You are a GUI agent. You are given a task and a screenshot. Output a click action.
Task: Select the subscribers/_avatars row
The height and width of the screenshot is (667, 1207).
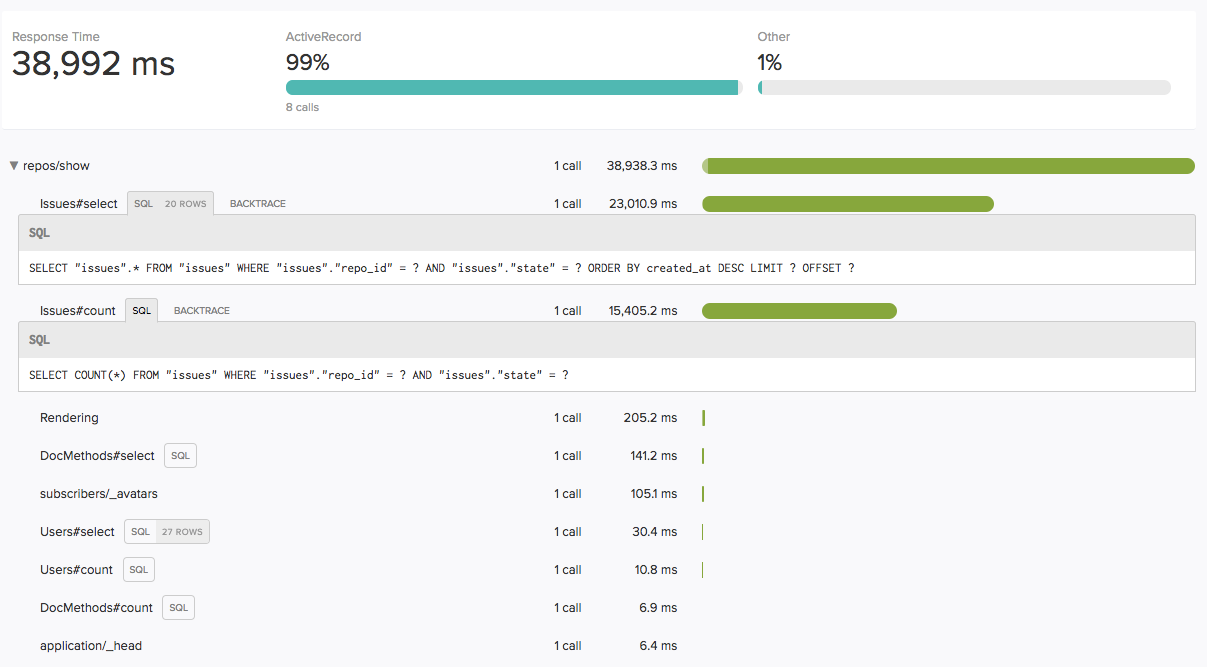(x=98, y=494)
